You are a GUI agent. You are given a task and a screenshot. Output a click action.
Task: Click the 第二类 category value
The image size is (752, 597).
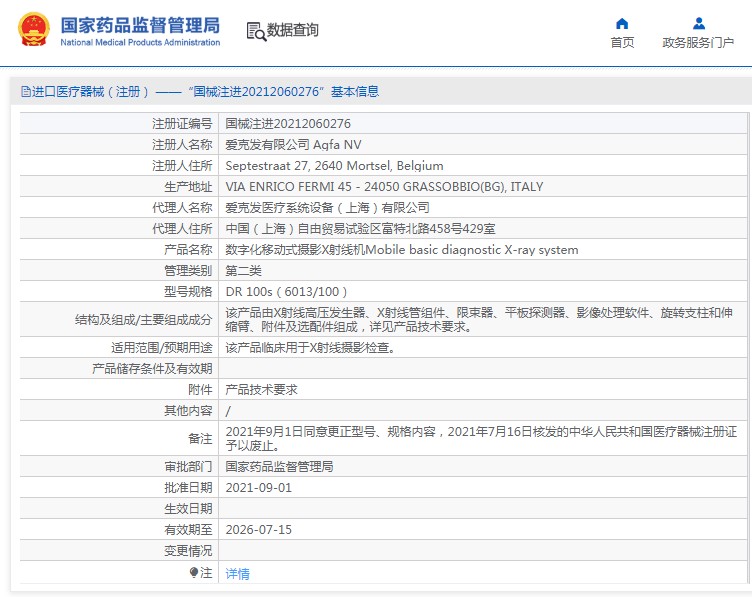click(244, 271)
